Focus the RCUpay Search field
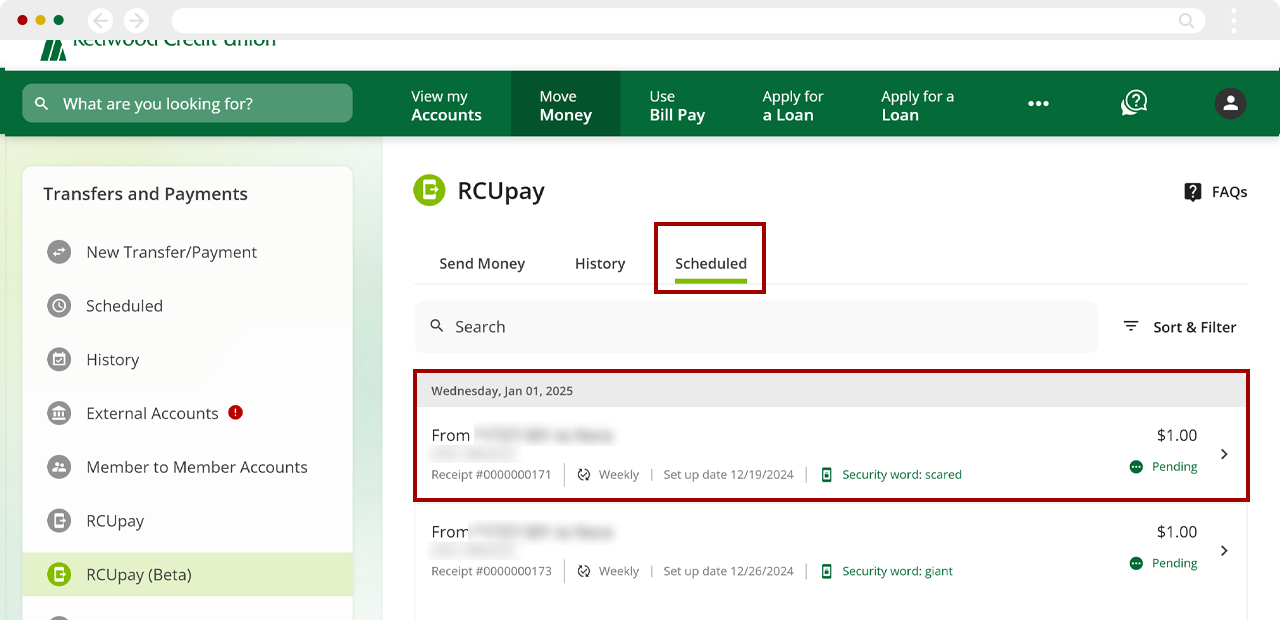This screenshot has width=1280, height=620. tap(756, 327)
